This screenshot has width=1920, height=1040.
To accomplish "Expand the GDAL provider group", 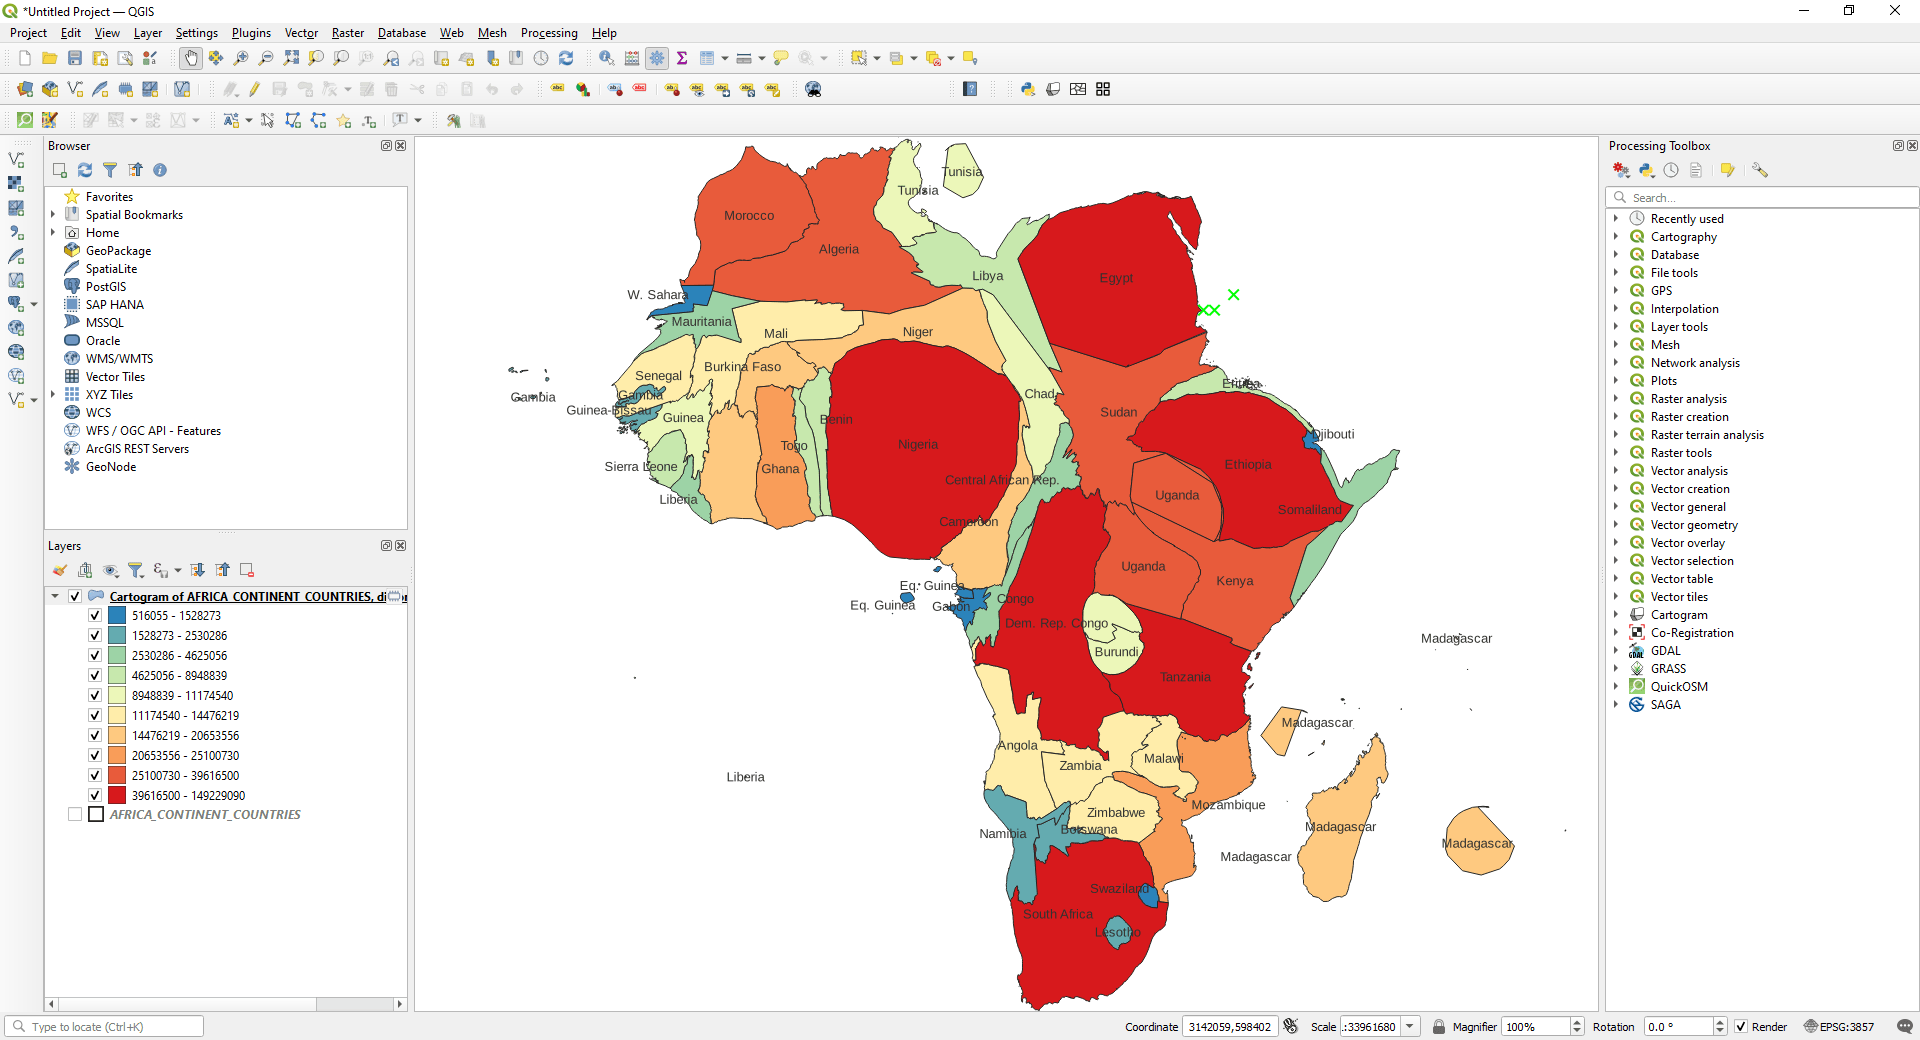I will coord(1616,651).
